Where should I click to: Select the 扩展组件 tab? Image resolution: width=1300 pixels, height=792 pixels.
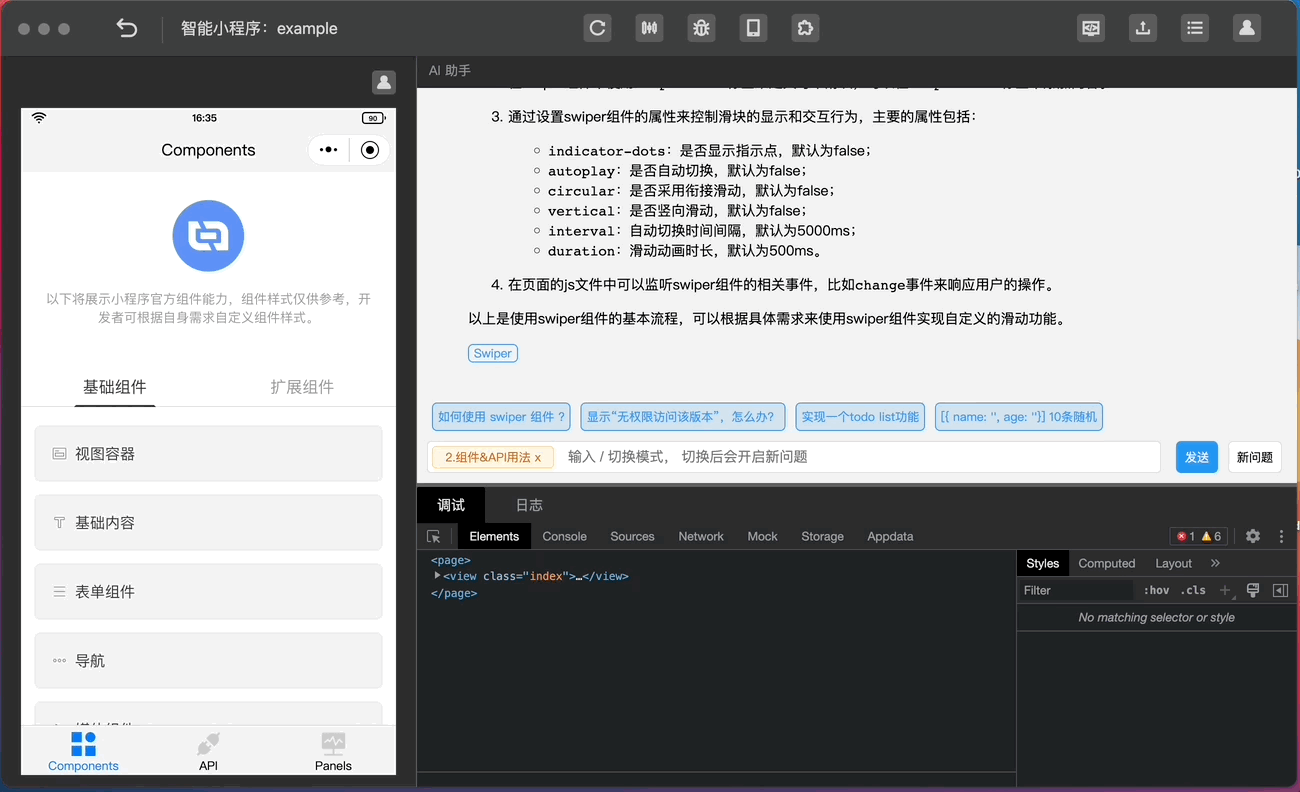tap(302, 387)
